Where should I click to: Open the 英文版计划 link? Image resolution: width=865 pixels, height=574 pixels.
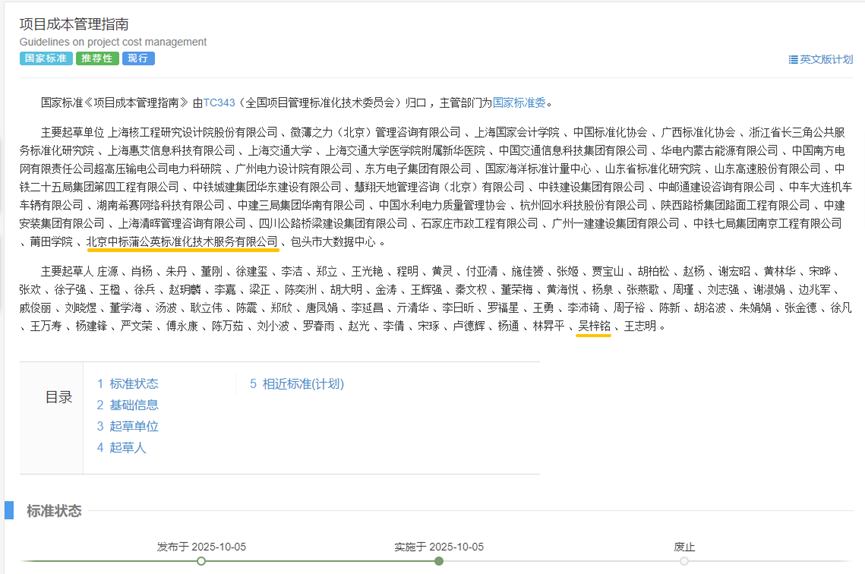point(826,60)
